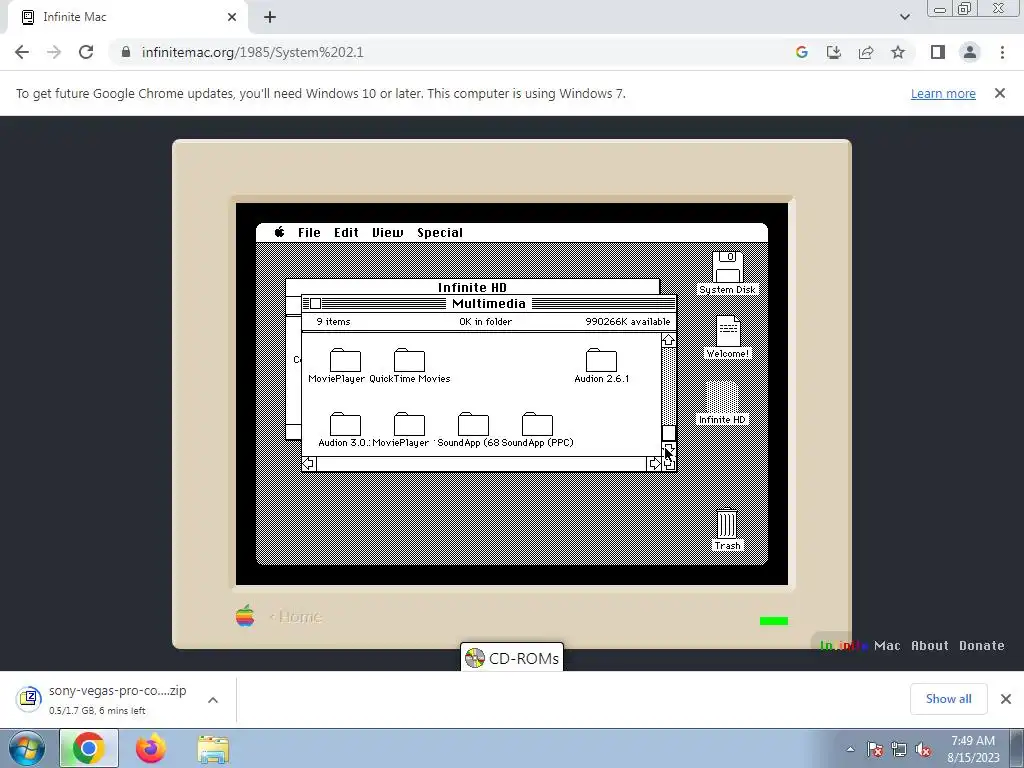Click the Chrome taskbar icon
Image resolution: width=1024 pixels, height=768 pixels.
[89, 748]
